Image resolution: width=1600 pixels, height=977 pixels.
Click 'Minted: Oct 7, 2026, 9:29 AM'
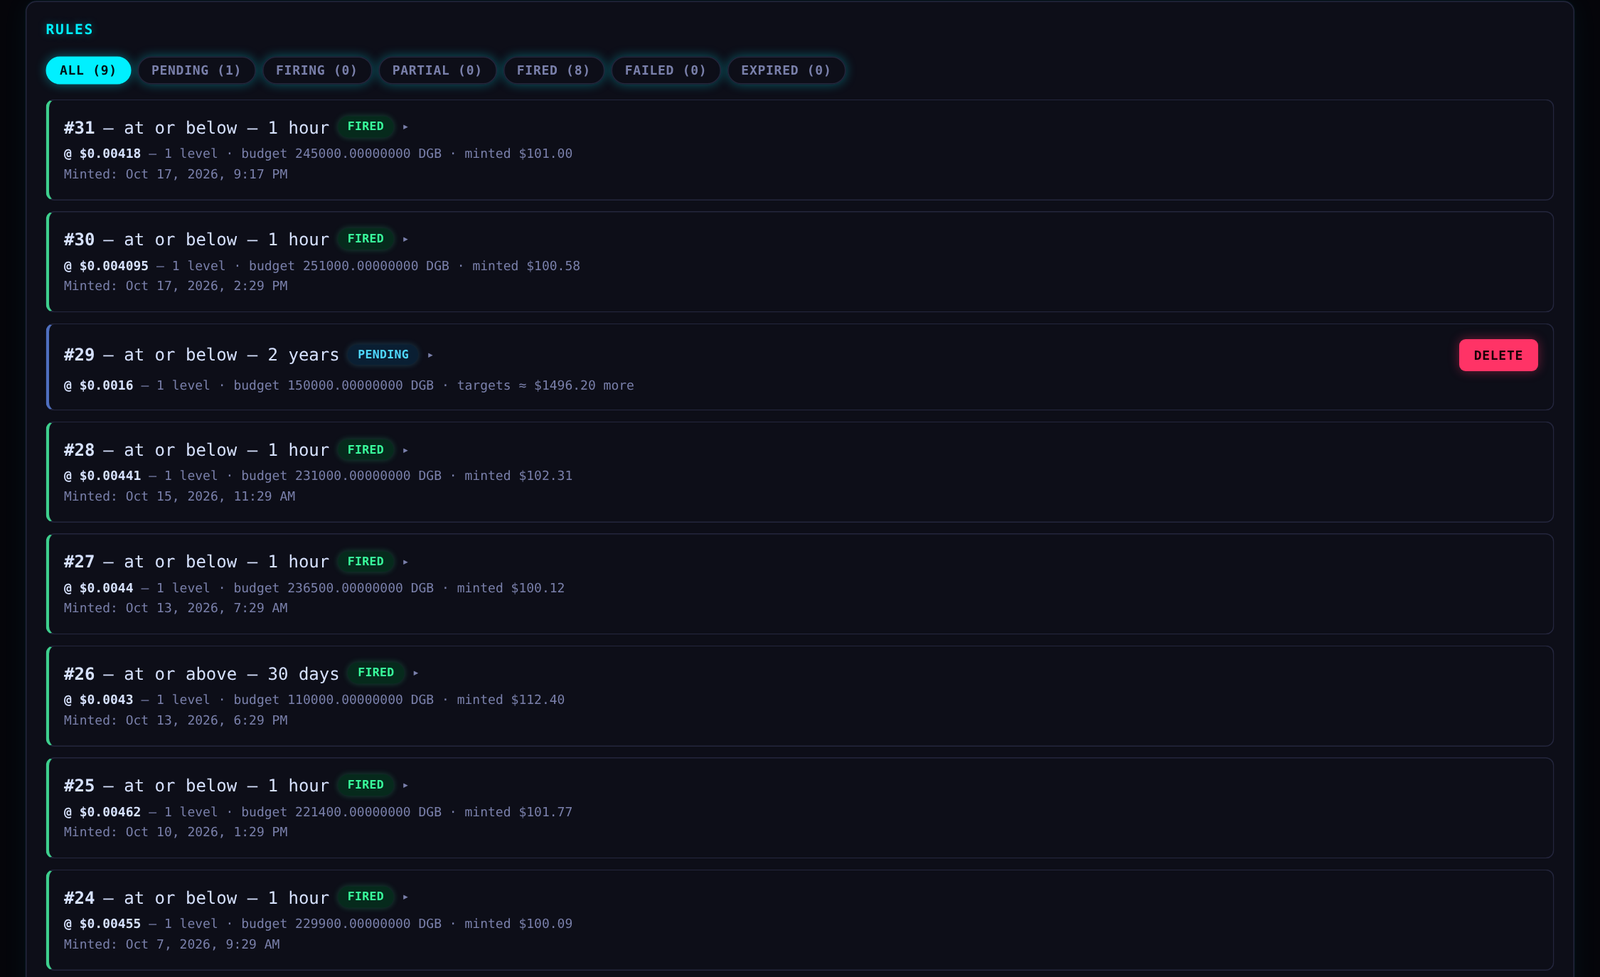(x=172, y=944)
